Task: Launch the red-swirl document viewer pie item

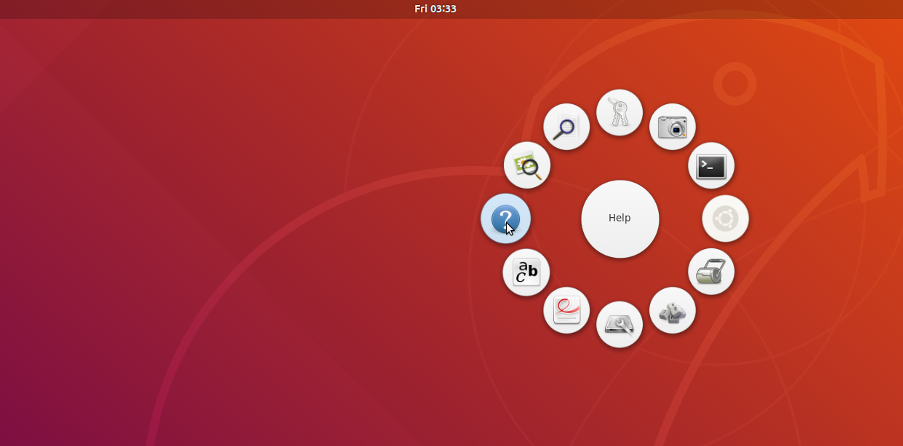Action: 566,311
